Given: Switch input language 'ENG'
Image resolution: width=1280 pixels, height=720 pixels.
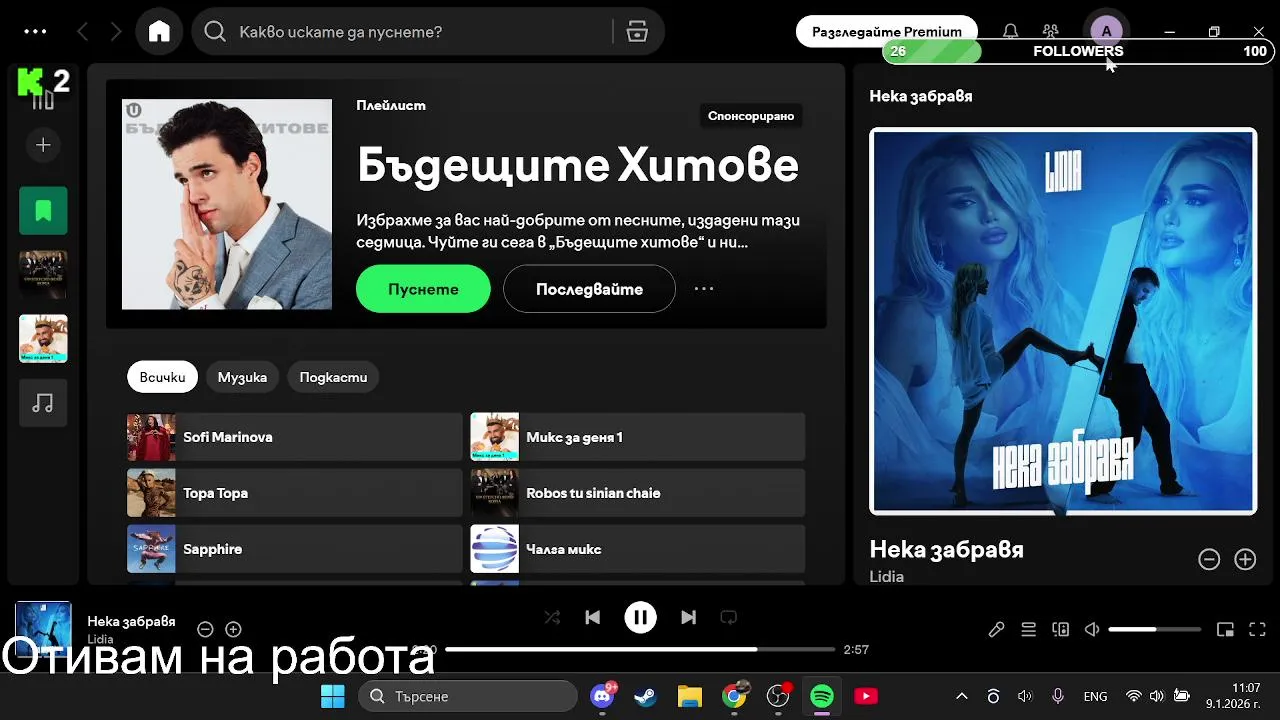Looking at the screenshot, I should pyautogui.click(x=1095, y=696).
